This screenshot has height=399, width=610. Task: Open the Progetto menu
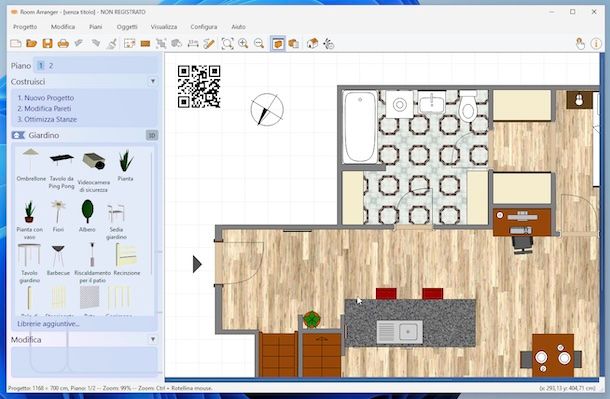click(x=25, y=27)
